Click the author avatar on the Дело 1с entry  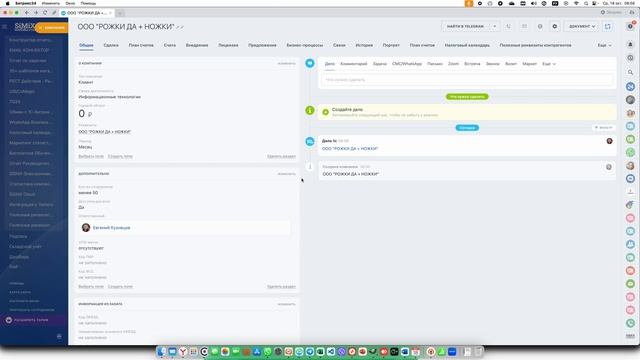click(x=609, y=141)
